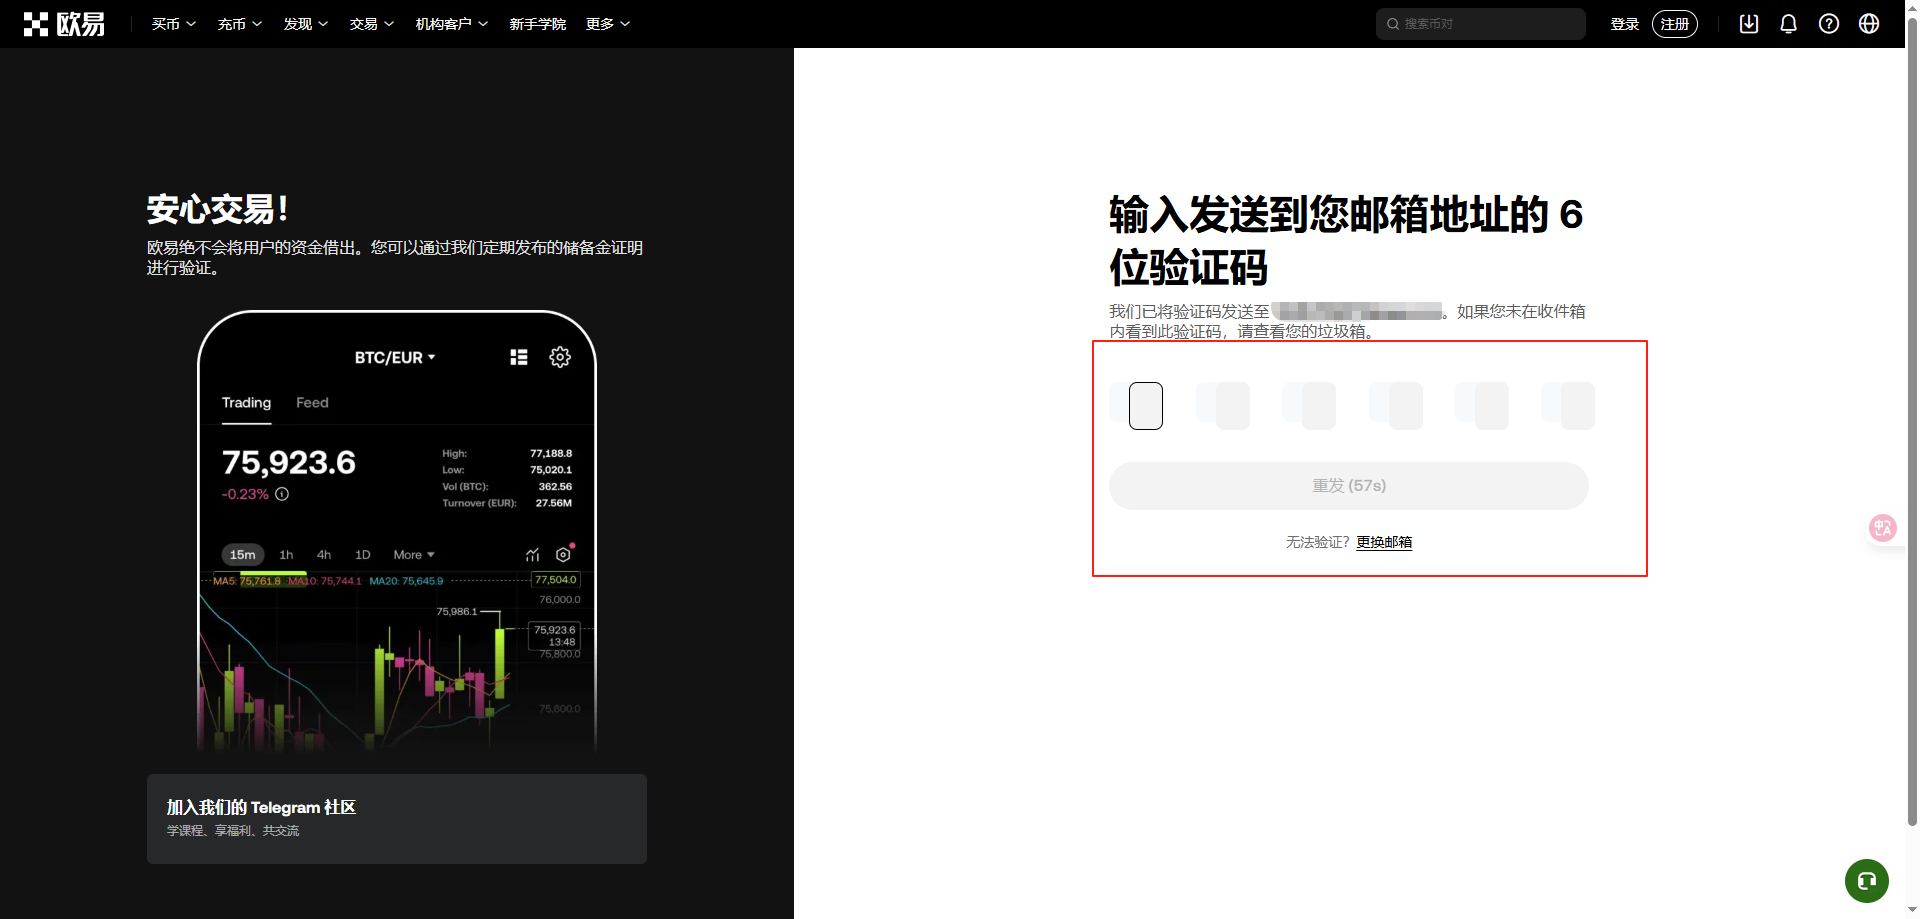Click the pink translate widget on the right
Viewport: 1920px width, 919px height.
(1883, 528)
